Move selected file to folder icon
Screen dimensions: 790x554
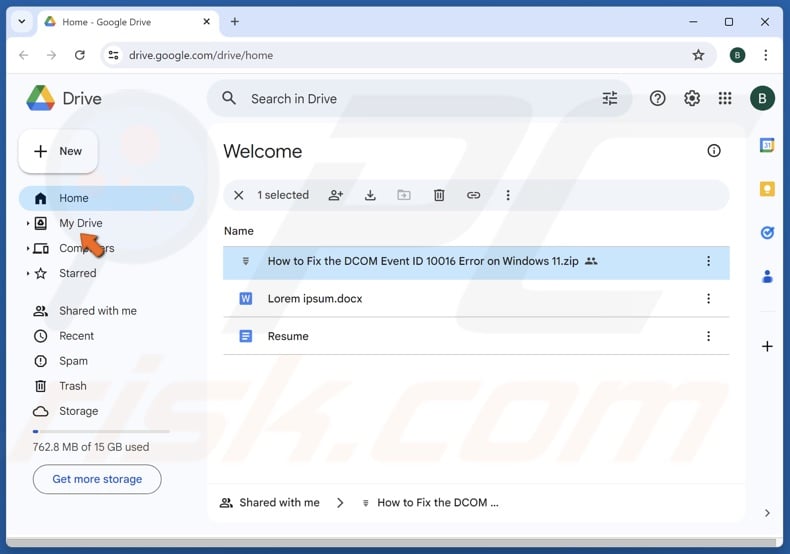(404, 195)
